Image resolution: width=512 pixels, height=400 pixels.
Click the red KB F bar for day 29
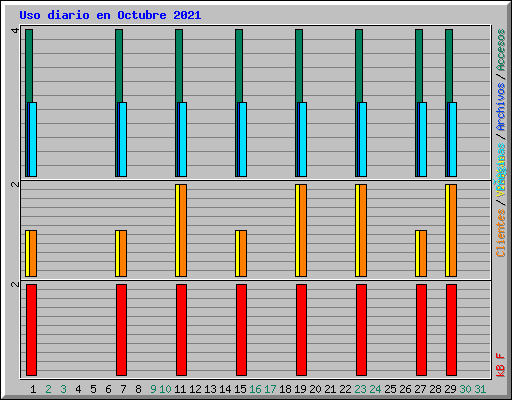point(451,330)
